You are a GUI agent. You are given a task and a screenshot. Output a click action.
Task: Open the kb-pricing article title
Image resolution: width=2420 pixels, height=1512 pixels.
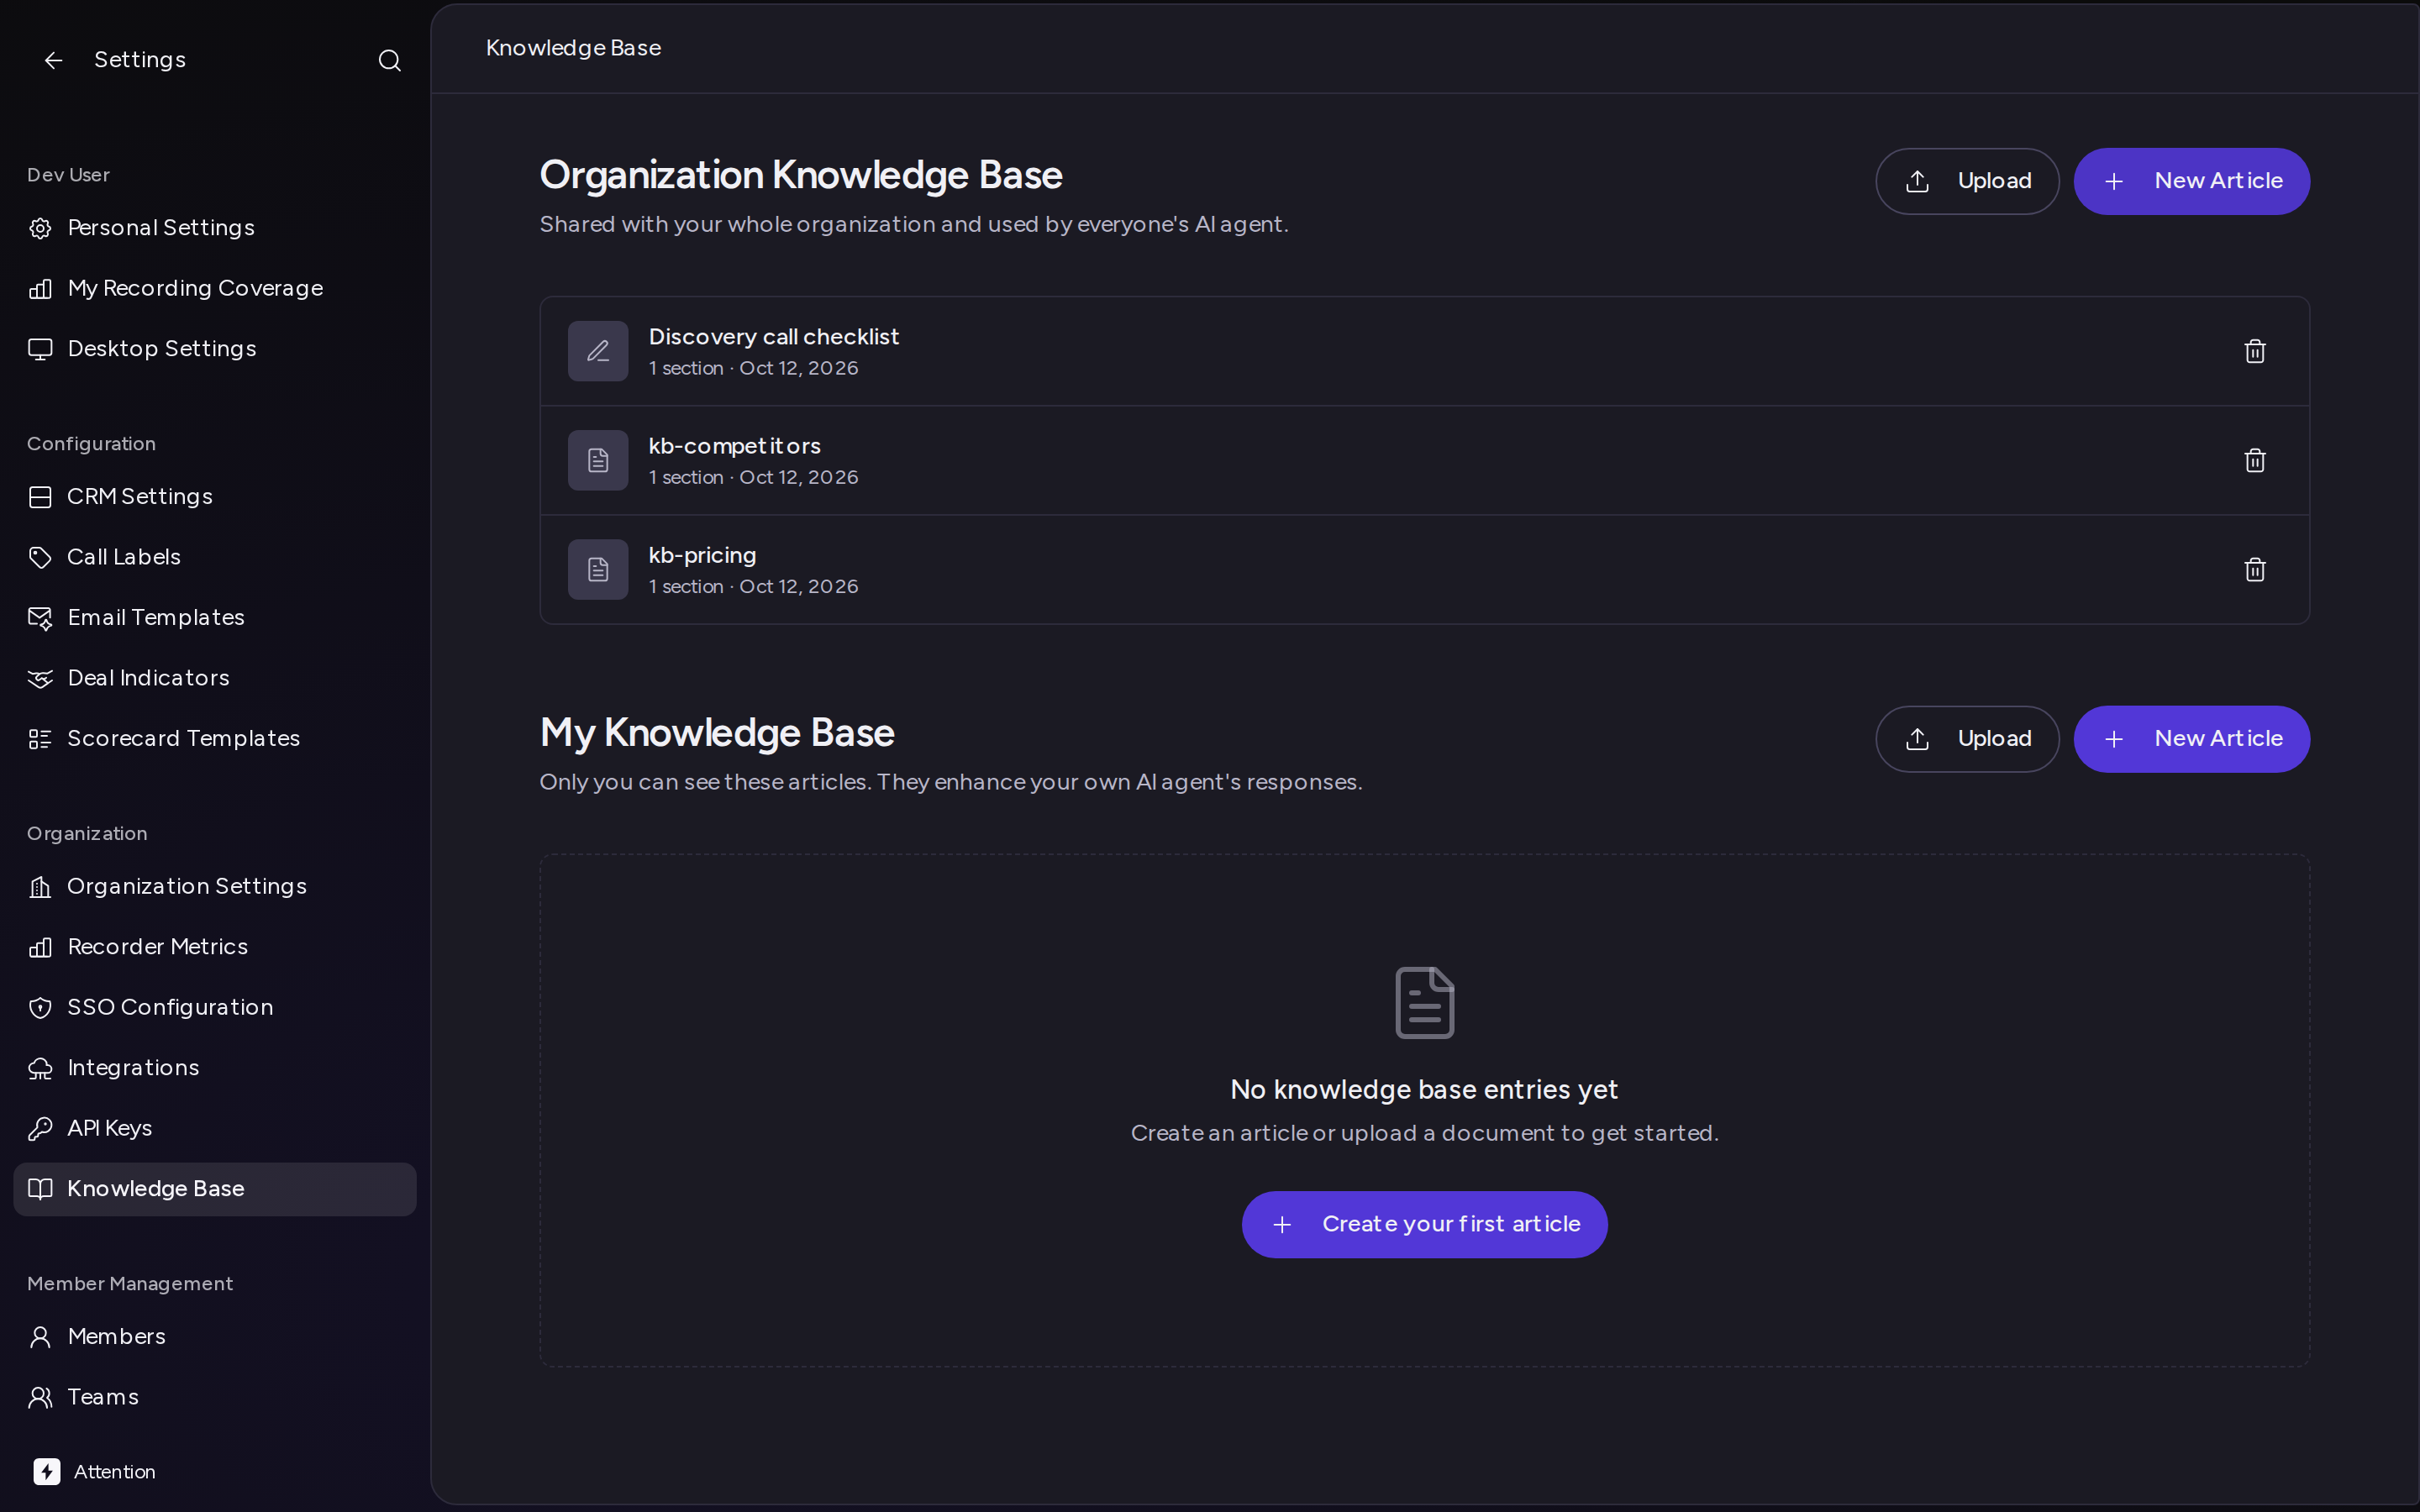click(702, 555)
